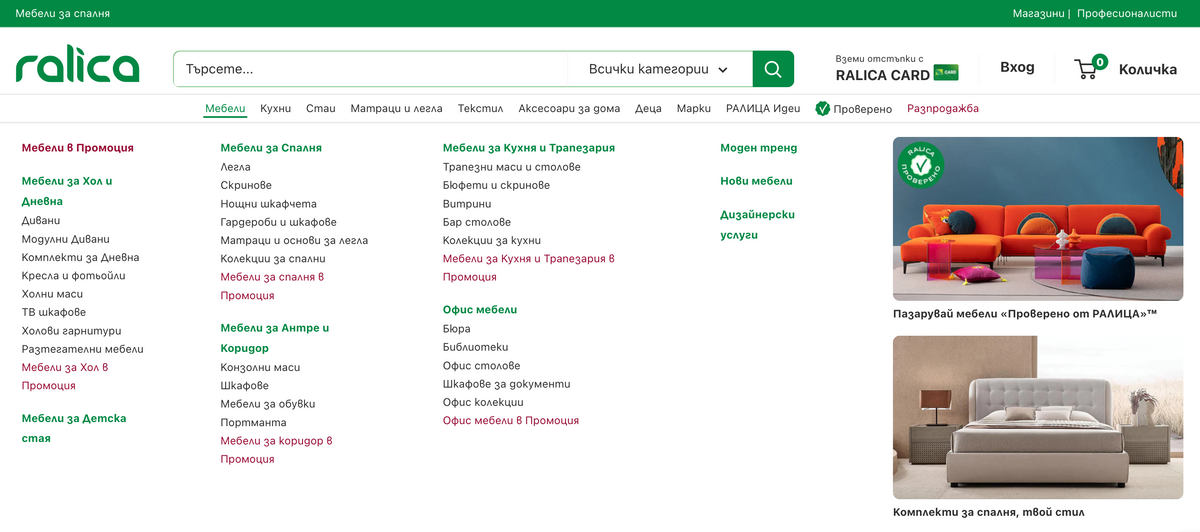Open Мебели за Хол в Промоция
This screenshot has height=532, width=1200.
tap(65, 376)
